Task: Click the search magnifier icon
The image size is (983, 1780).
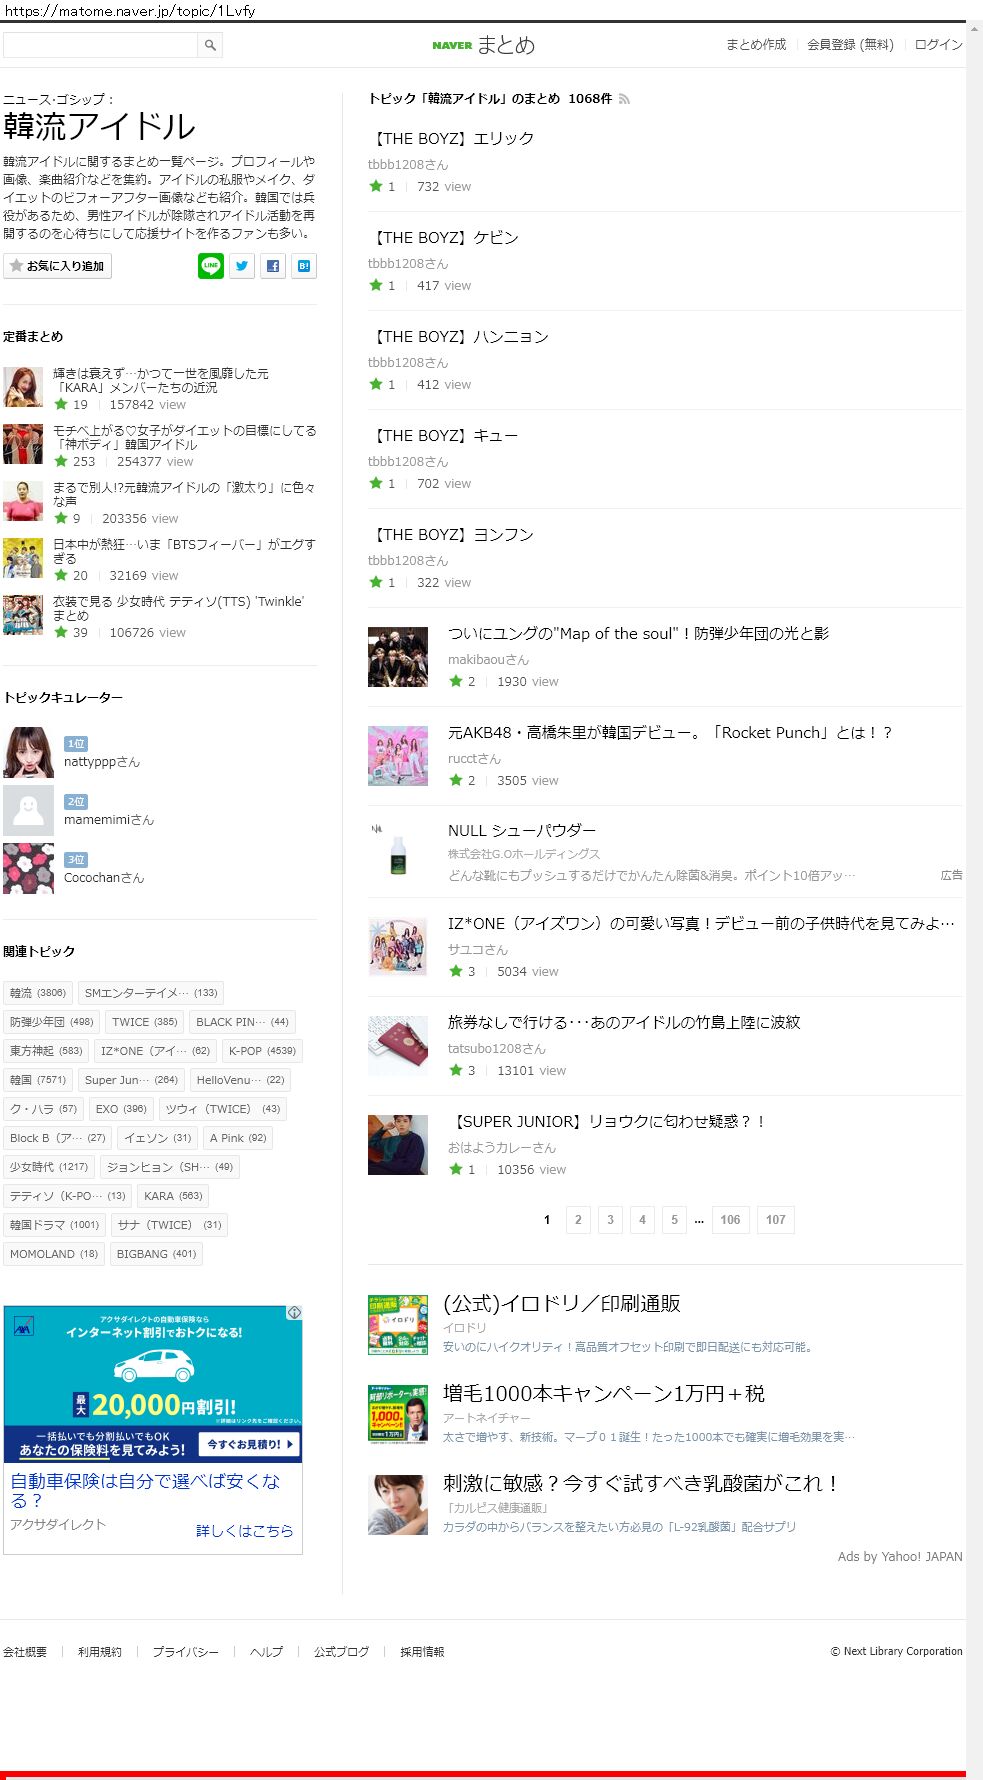Action: tap(210, 45)
